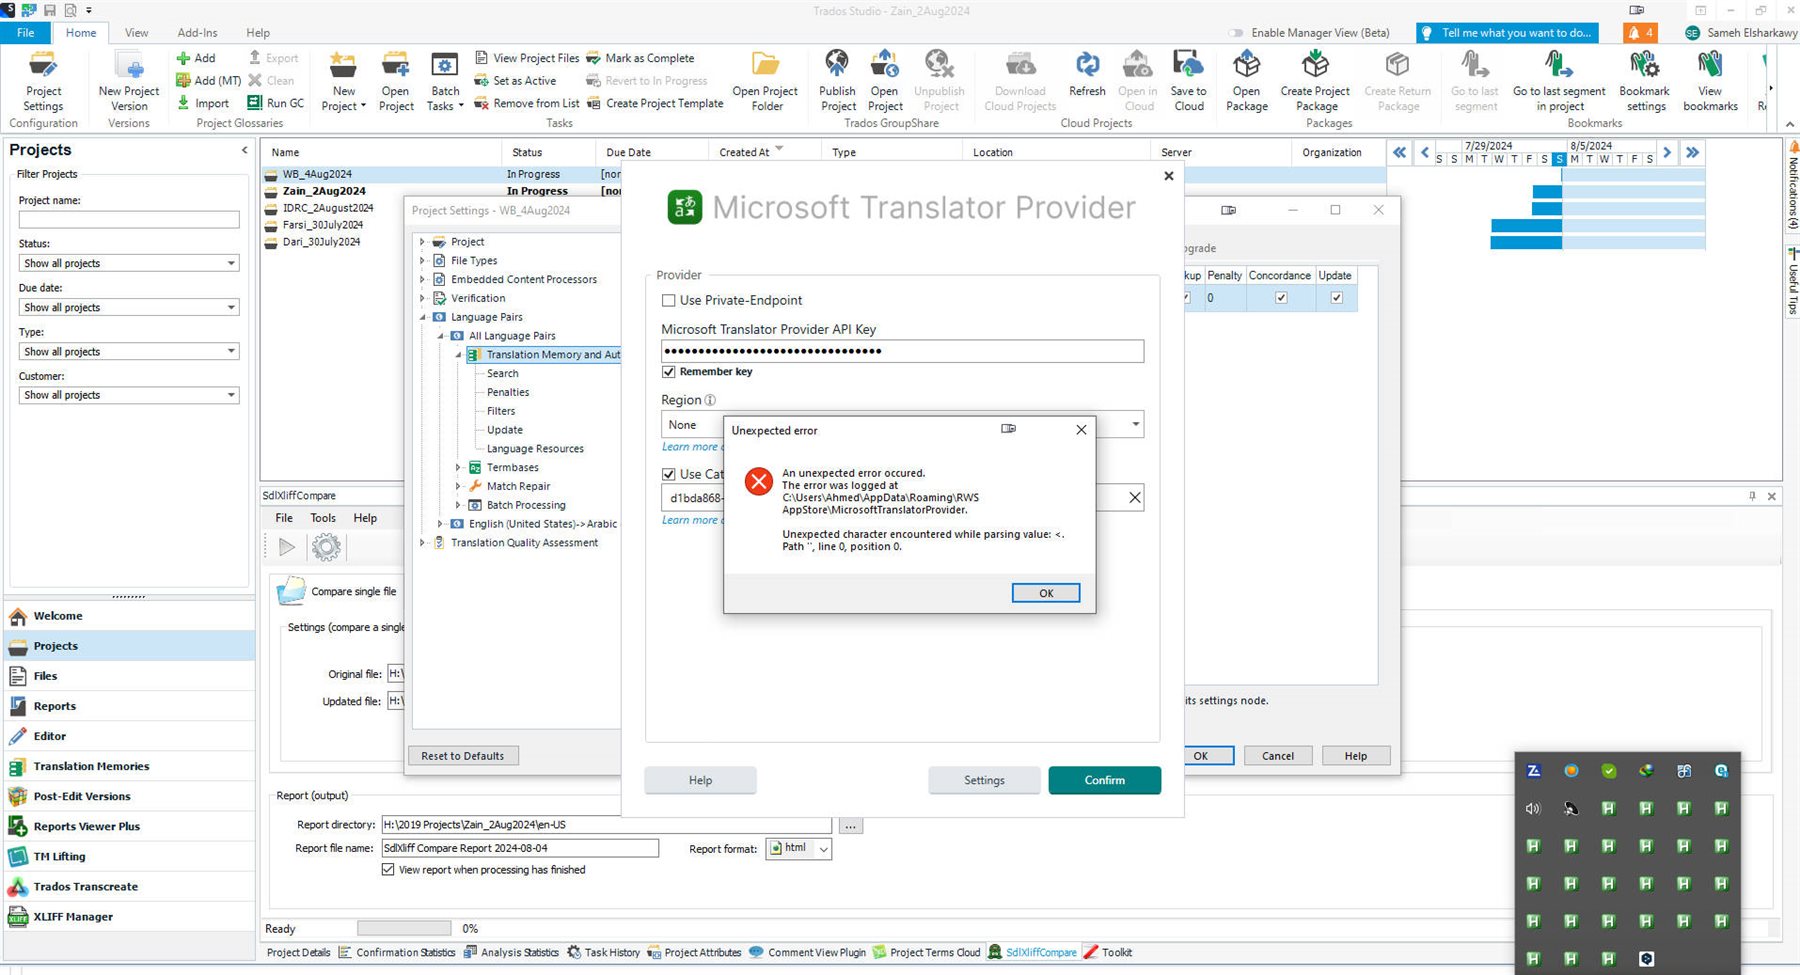
Task: Go to next week in calendar
Action: (x=1667, y=152)
